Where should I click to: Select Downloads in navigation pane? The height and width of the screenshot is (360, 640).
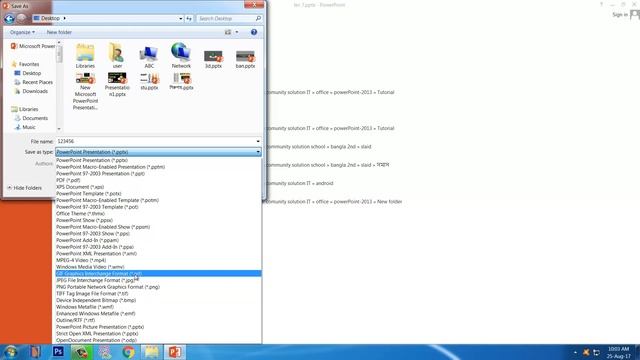(x=31, y=91)
